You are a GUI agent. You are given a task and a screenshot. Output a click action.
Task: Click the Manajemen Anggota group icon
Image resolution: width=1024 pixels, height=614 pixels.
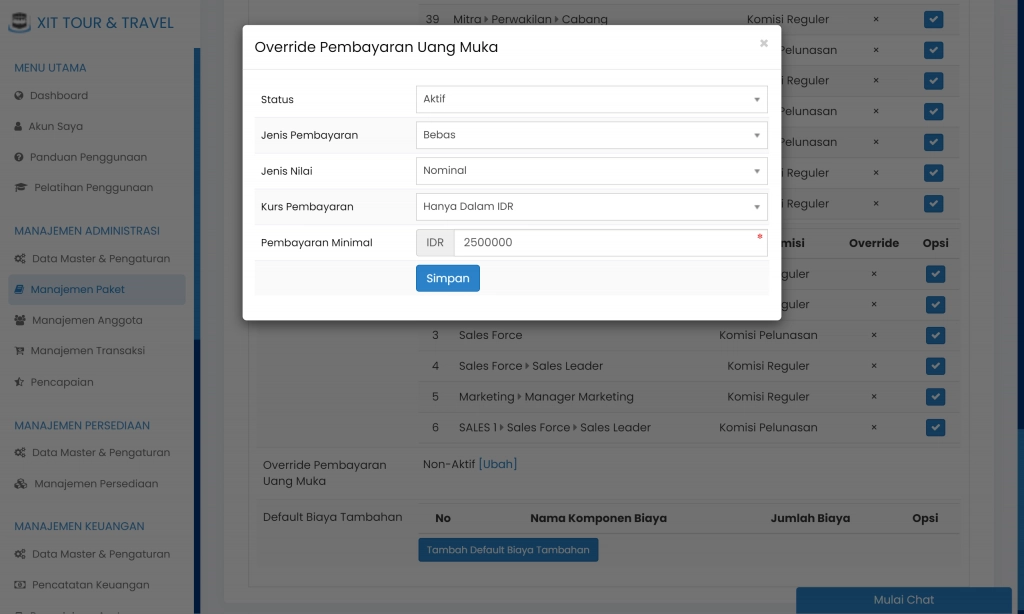pos(21,321)
